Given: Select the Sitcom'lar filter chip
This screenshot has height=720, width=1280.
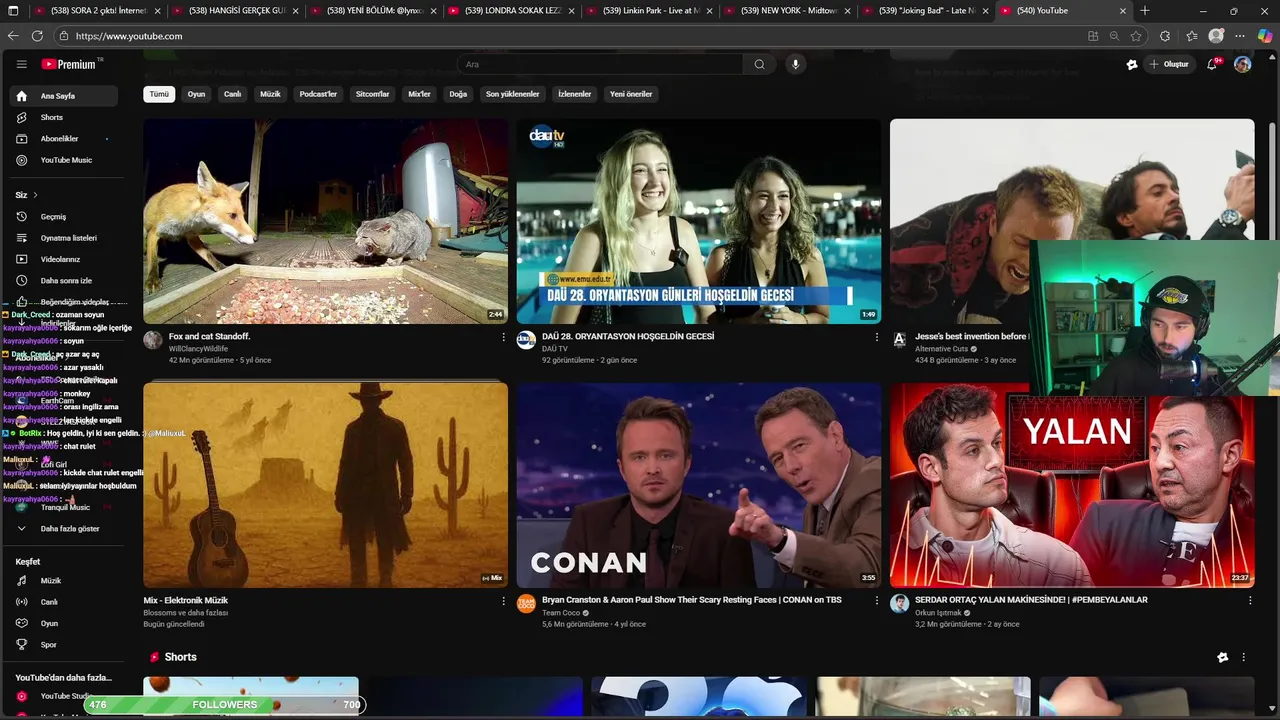Looking at the screenshot, I should [x=372, y=94].
